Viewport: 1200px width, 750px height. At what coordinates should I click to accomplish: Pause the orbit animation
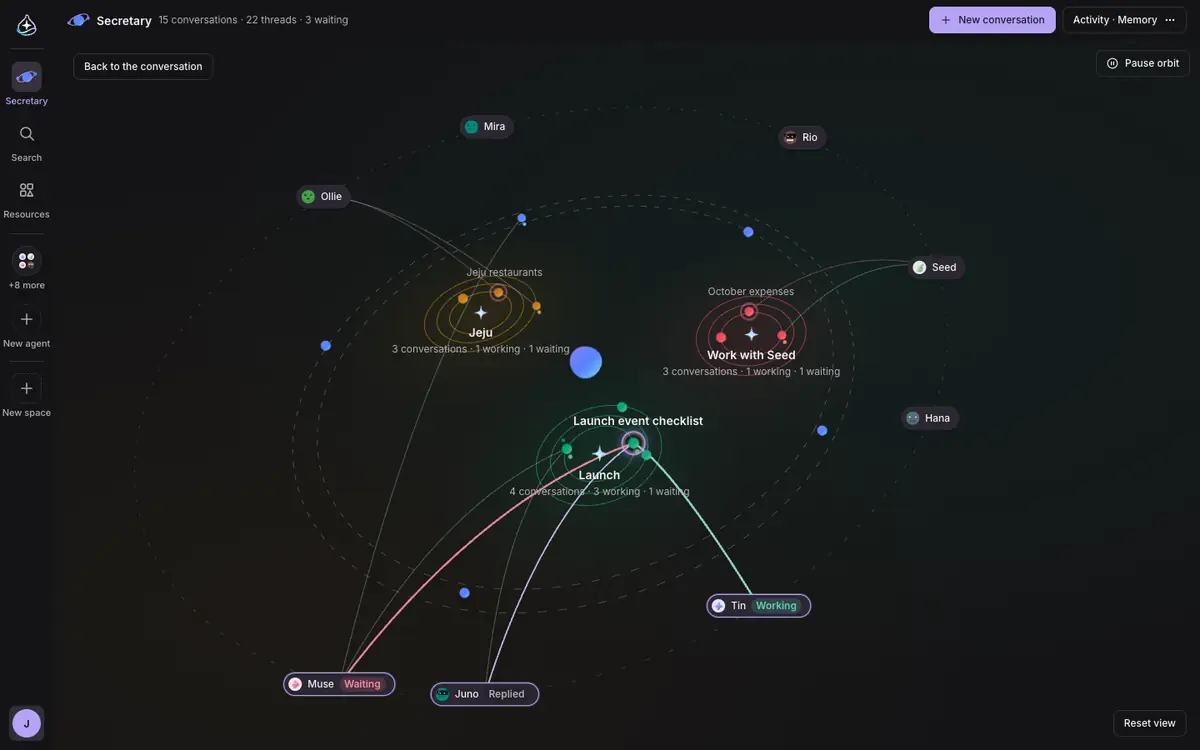(1143, 63)
